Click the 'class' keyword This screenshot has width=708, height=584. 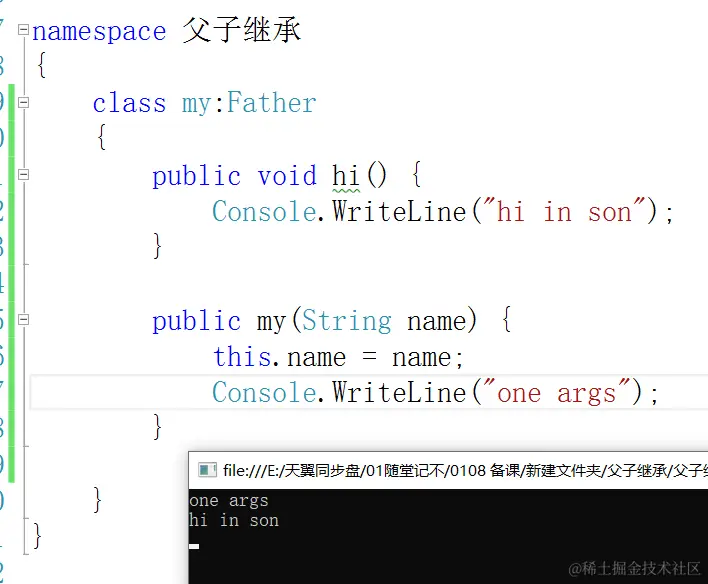129,103
